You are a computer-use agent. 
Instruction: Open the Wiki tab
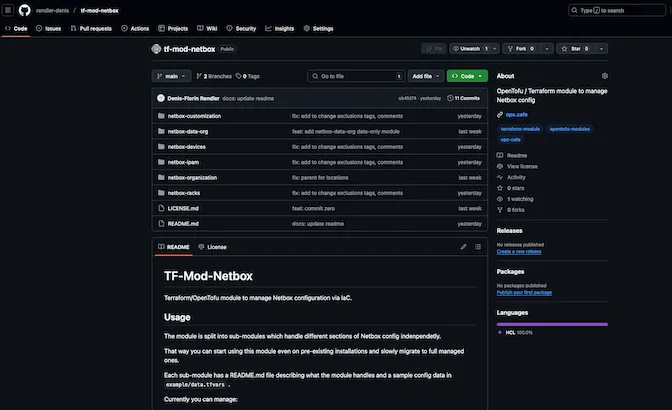pyautogui.click(x=207, y=29)
